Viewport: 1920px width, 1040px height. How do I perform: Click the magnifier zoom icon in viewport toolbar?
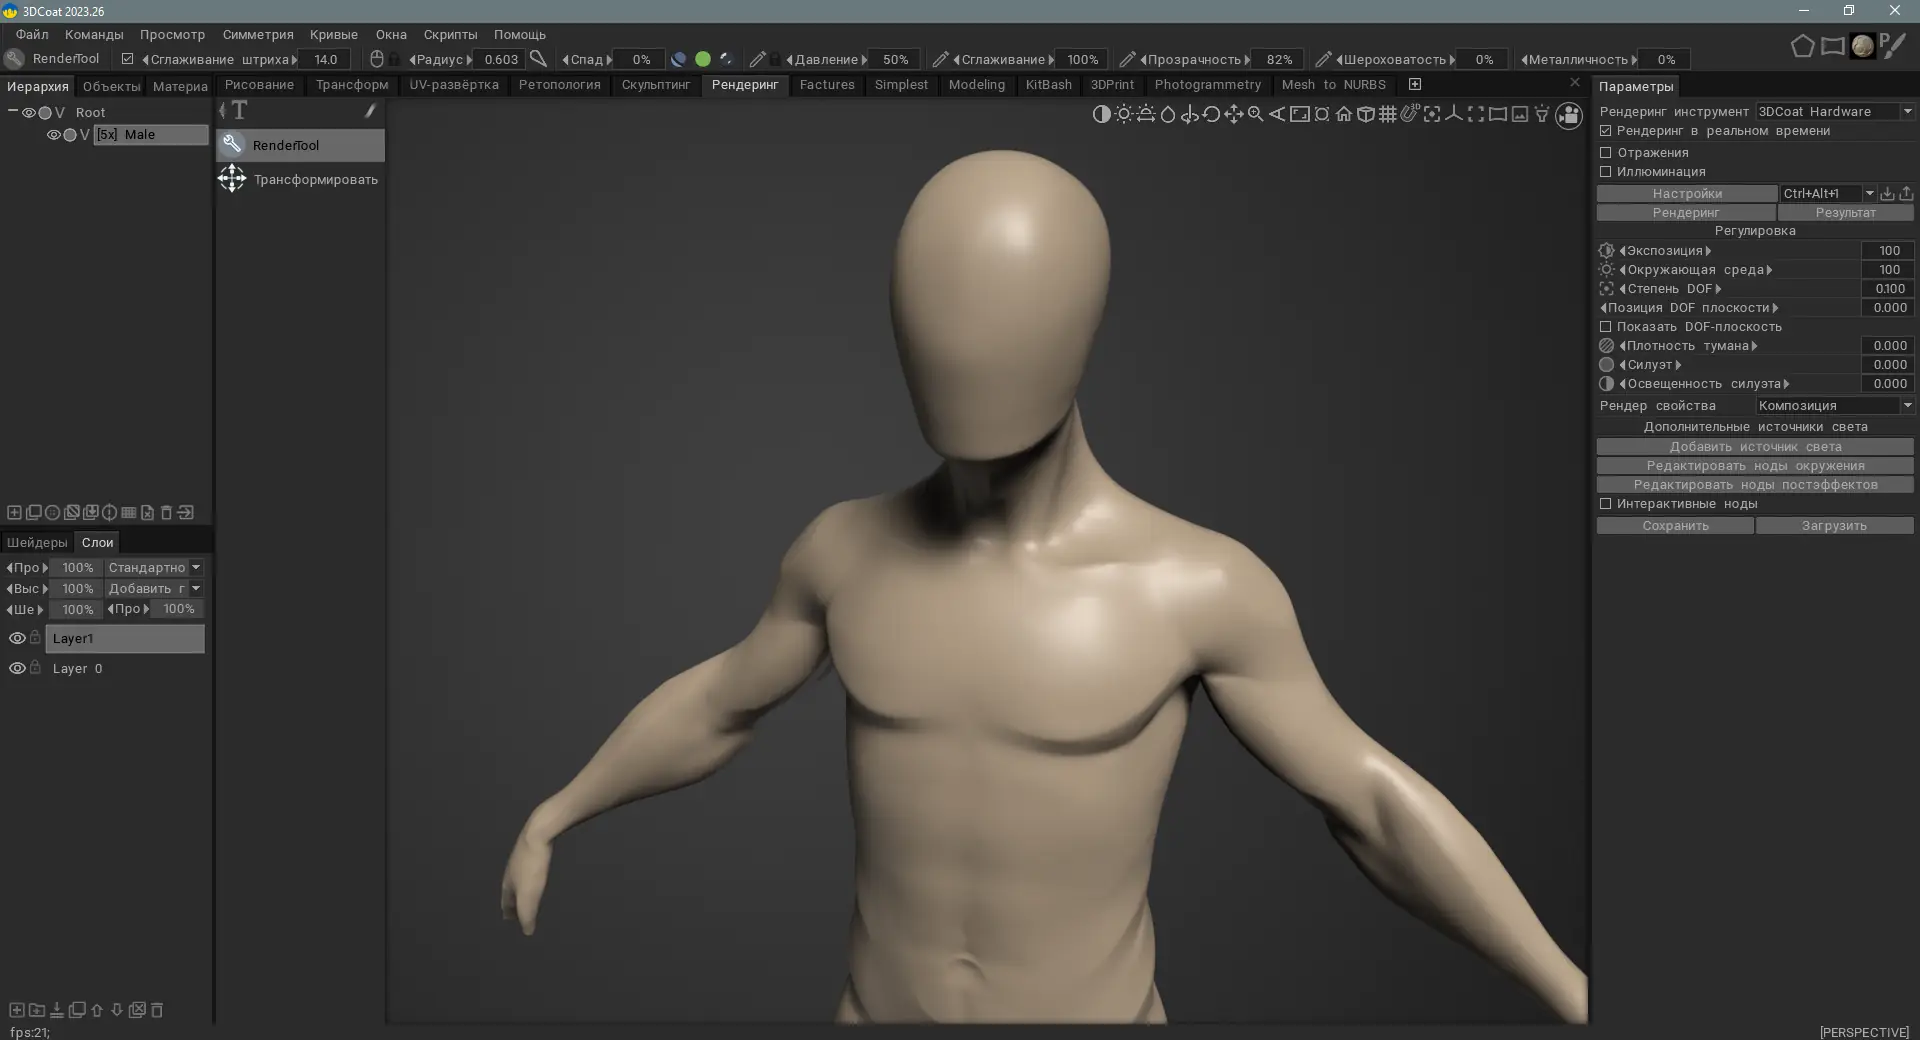click(x=1255, y=114)
